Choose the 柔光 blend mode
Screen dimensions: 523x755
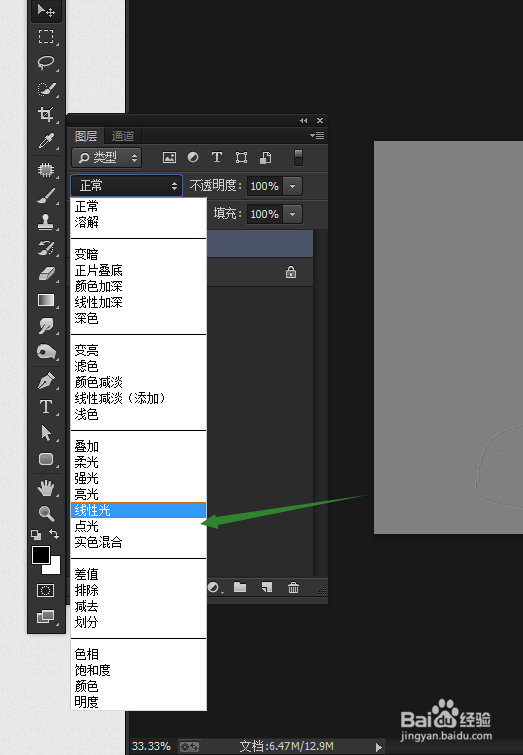(x=138, y=462)
